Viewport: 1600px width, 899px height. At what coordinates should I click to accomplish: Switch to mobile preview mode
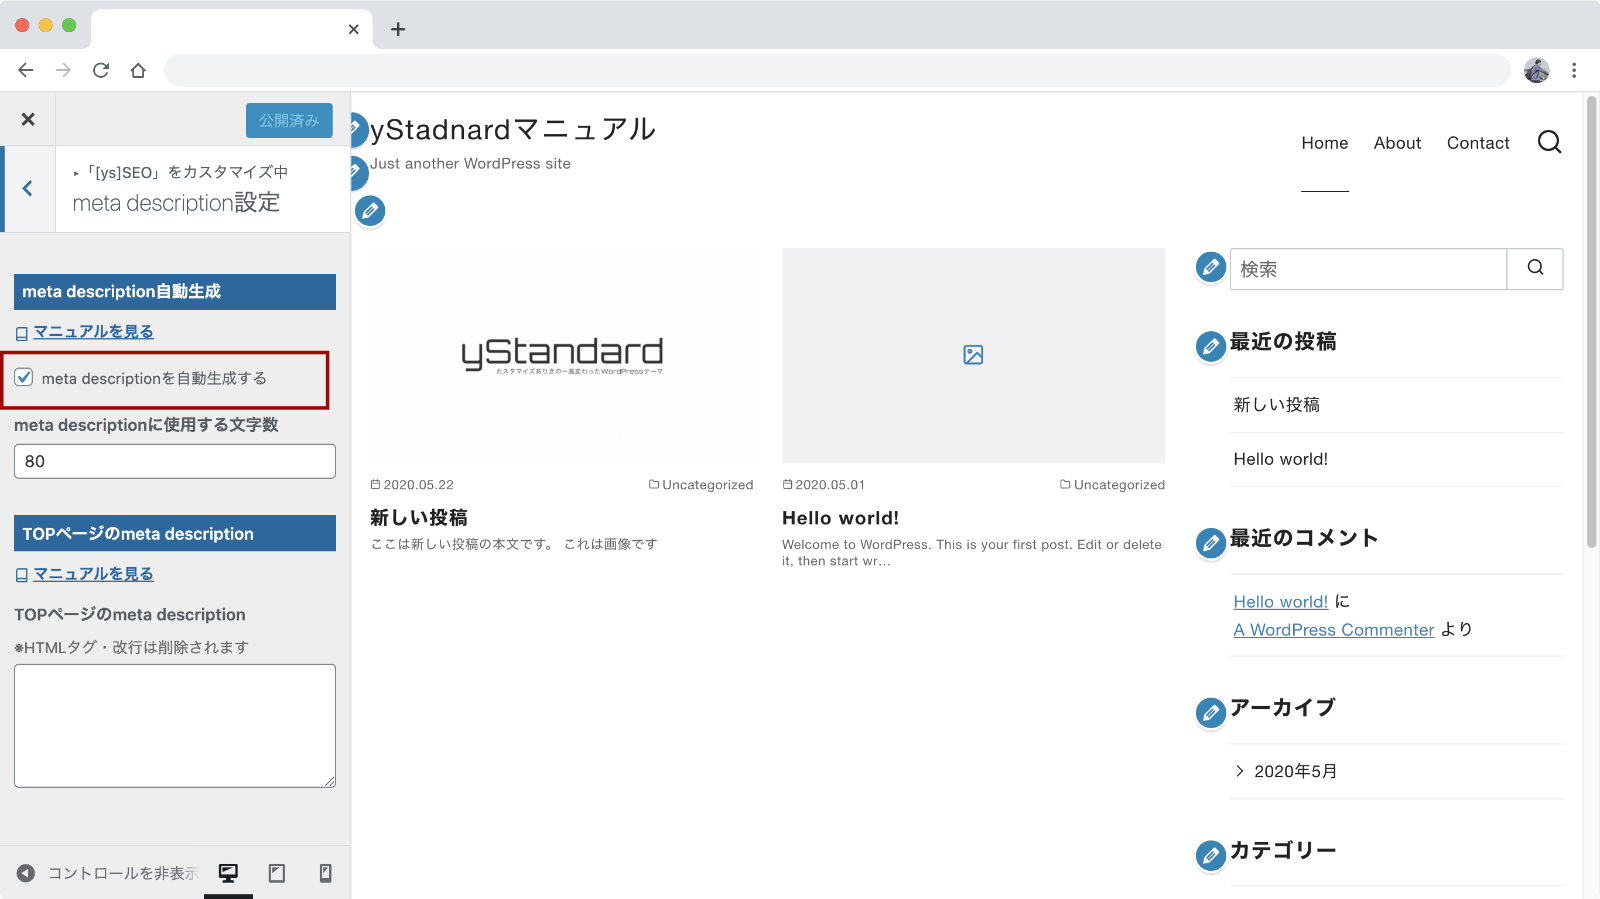[325, 873]
